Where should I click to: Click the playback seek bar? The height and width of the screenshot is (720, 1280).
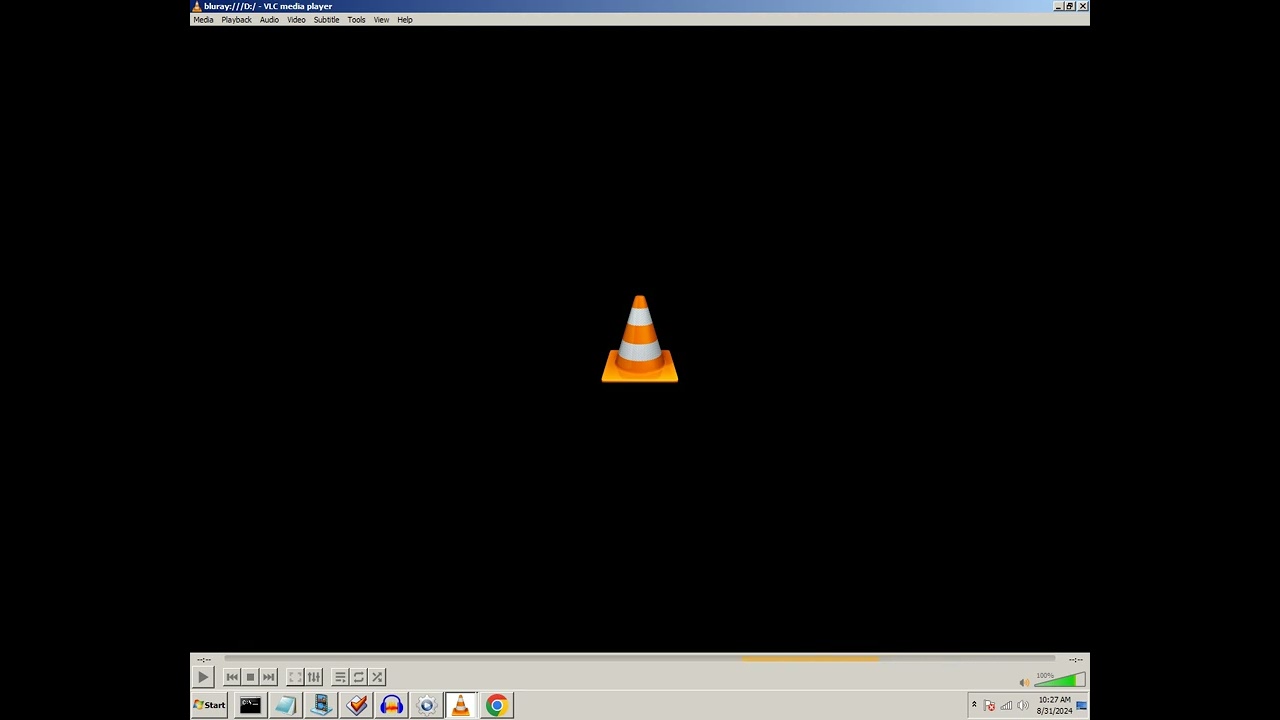coord(640,658)
